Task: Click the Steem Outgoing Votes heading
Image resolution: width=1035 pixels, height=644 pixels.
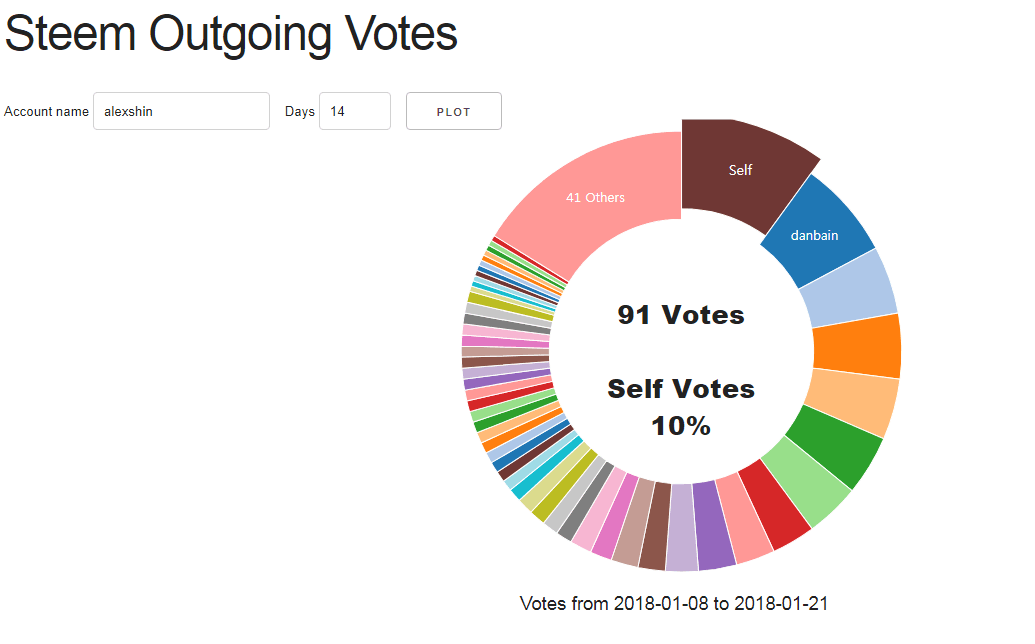Action: tap(231, 33)
